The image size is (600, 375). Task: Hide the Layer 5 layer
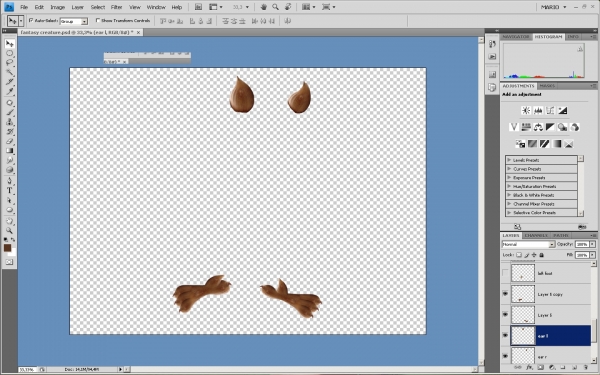505,315
